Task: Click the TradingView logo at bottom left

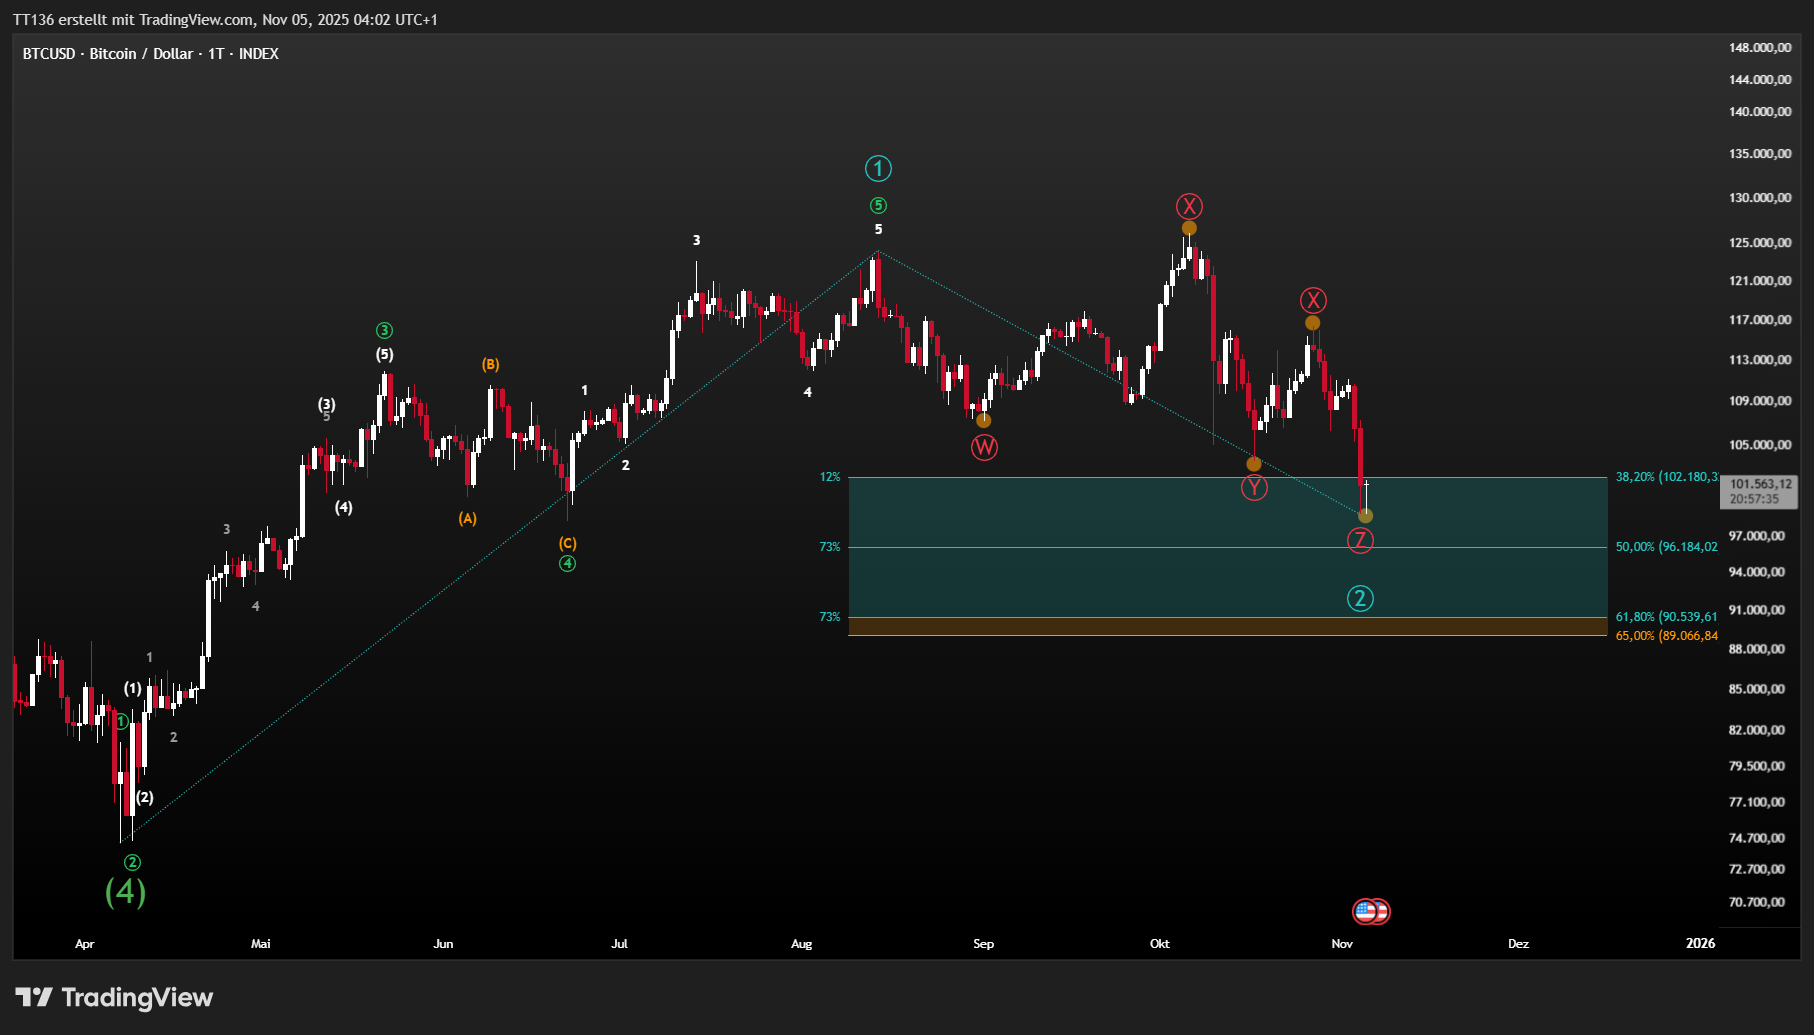Action: [x=114, y=997]
